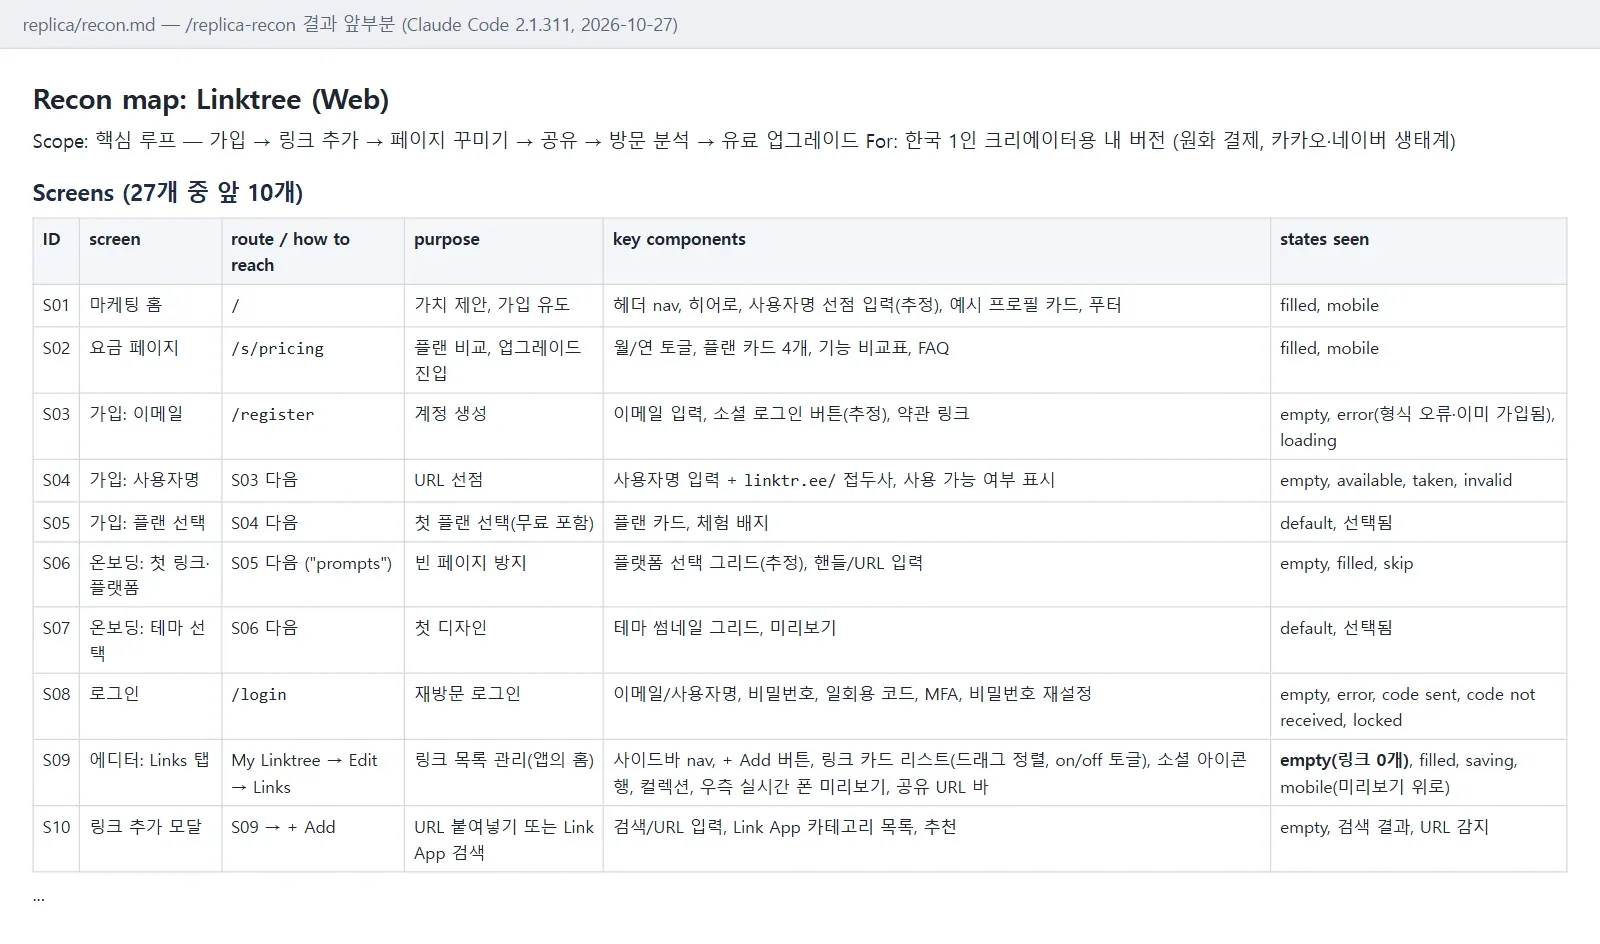1600x944 pixels.
Task: Select the '마케팅 홈' screen cell
Action: click(151, 305)
